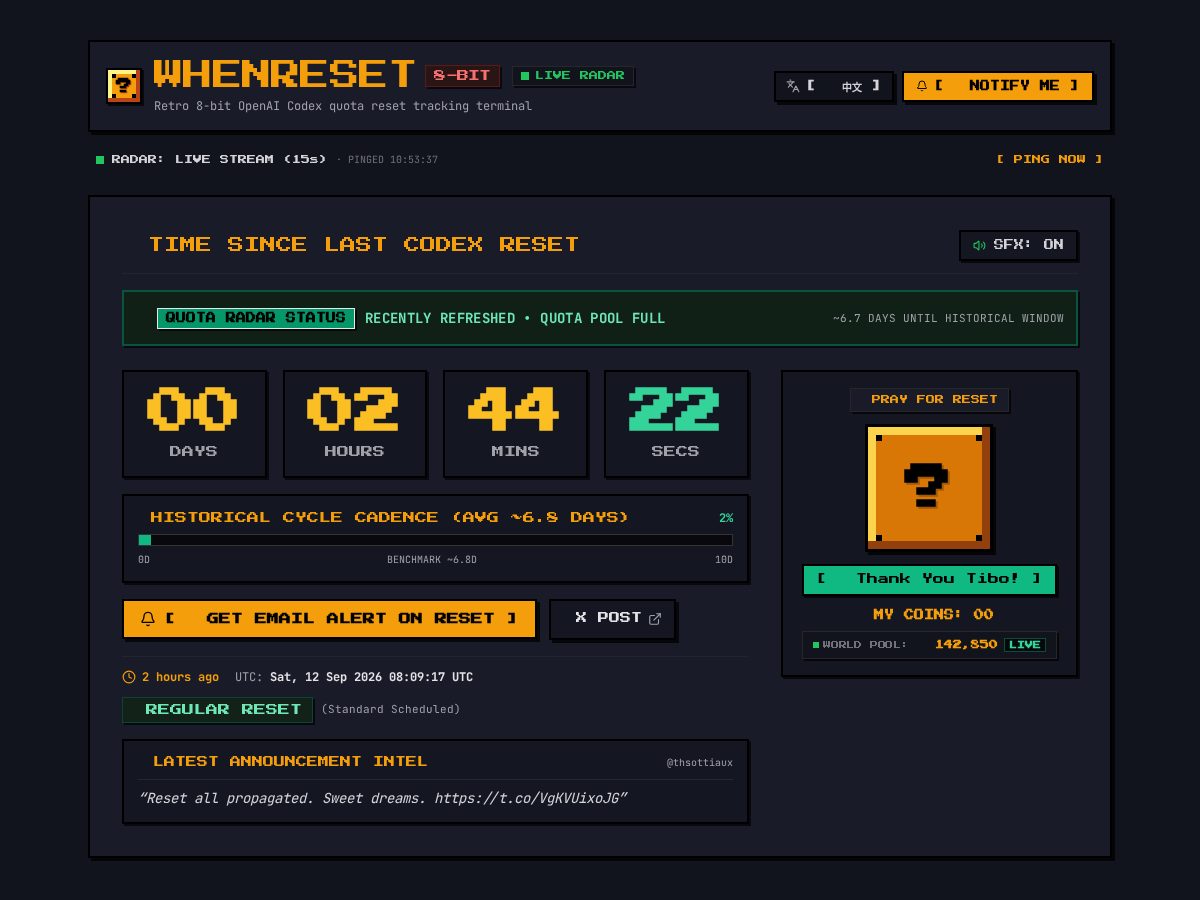This screenshot has width=1200, height=900.
Task: Click the Quota Radar Status label
Action: (x=256, y=318)
